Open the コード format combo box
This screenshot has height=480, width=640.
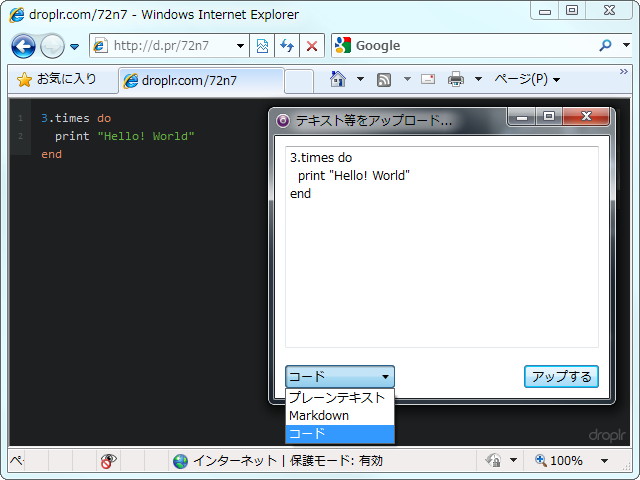(x=340, y=376)
